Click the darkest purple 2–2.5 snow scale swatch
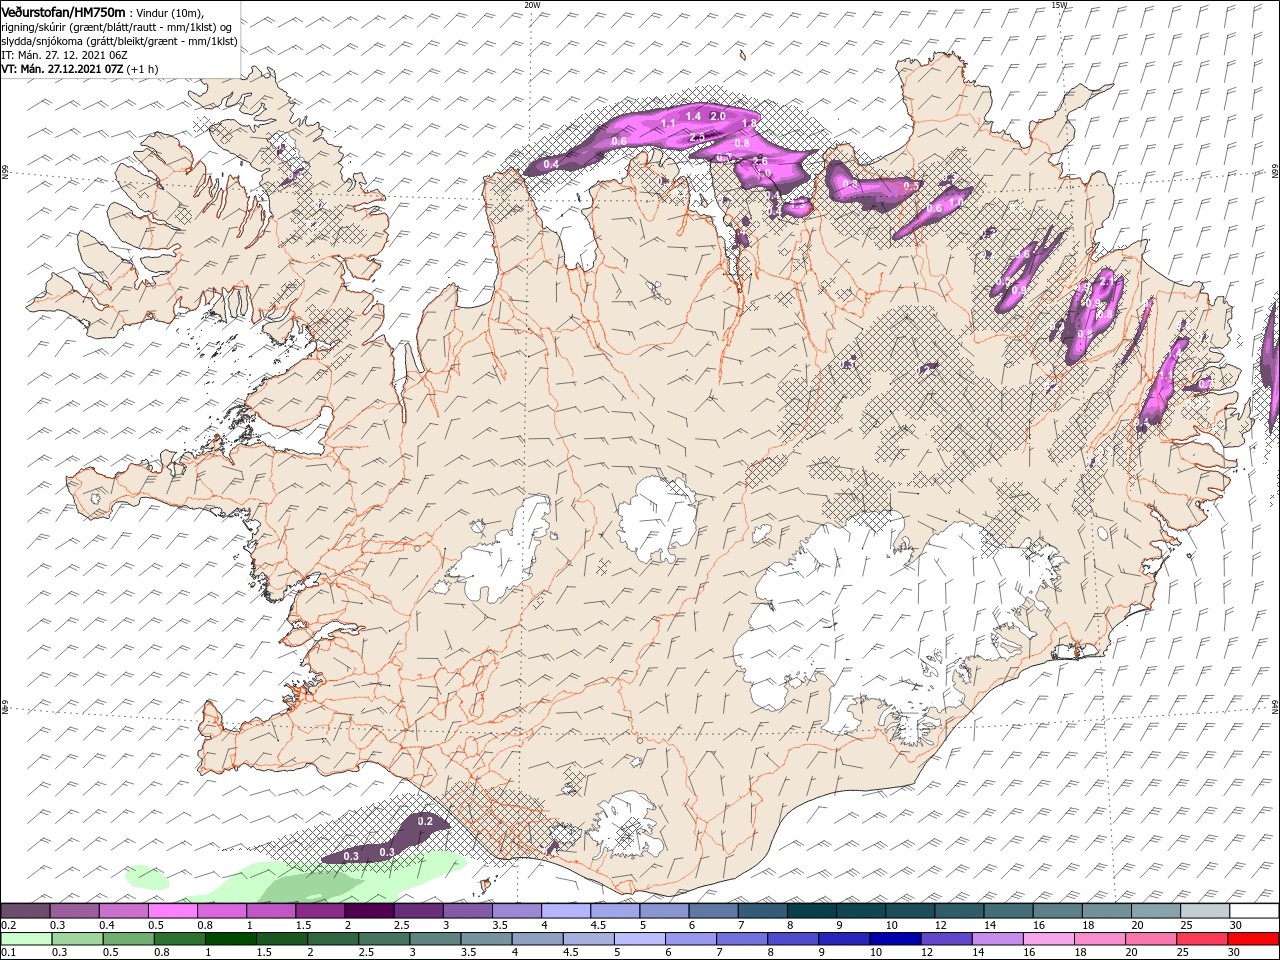1280x960 pixels. click(368, 911)
